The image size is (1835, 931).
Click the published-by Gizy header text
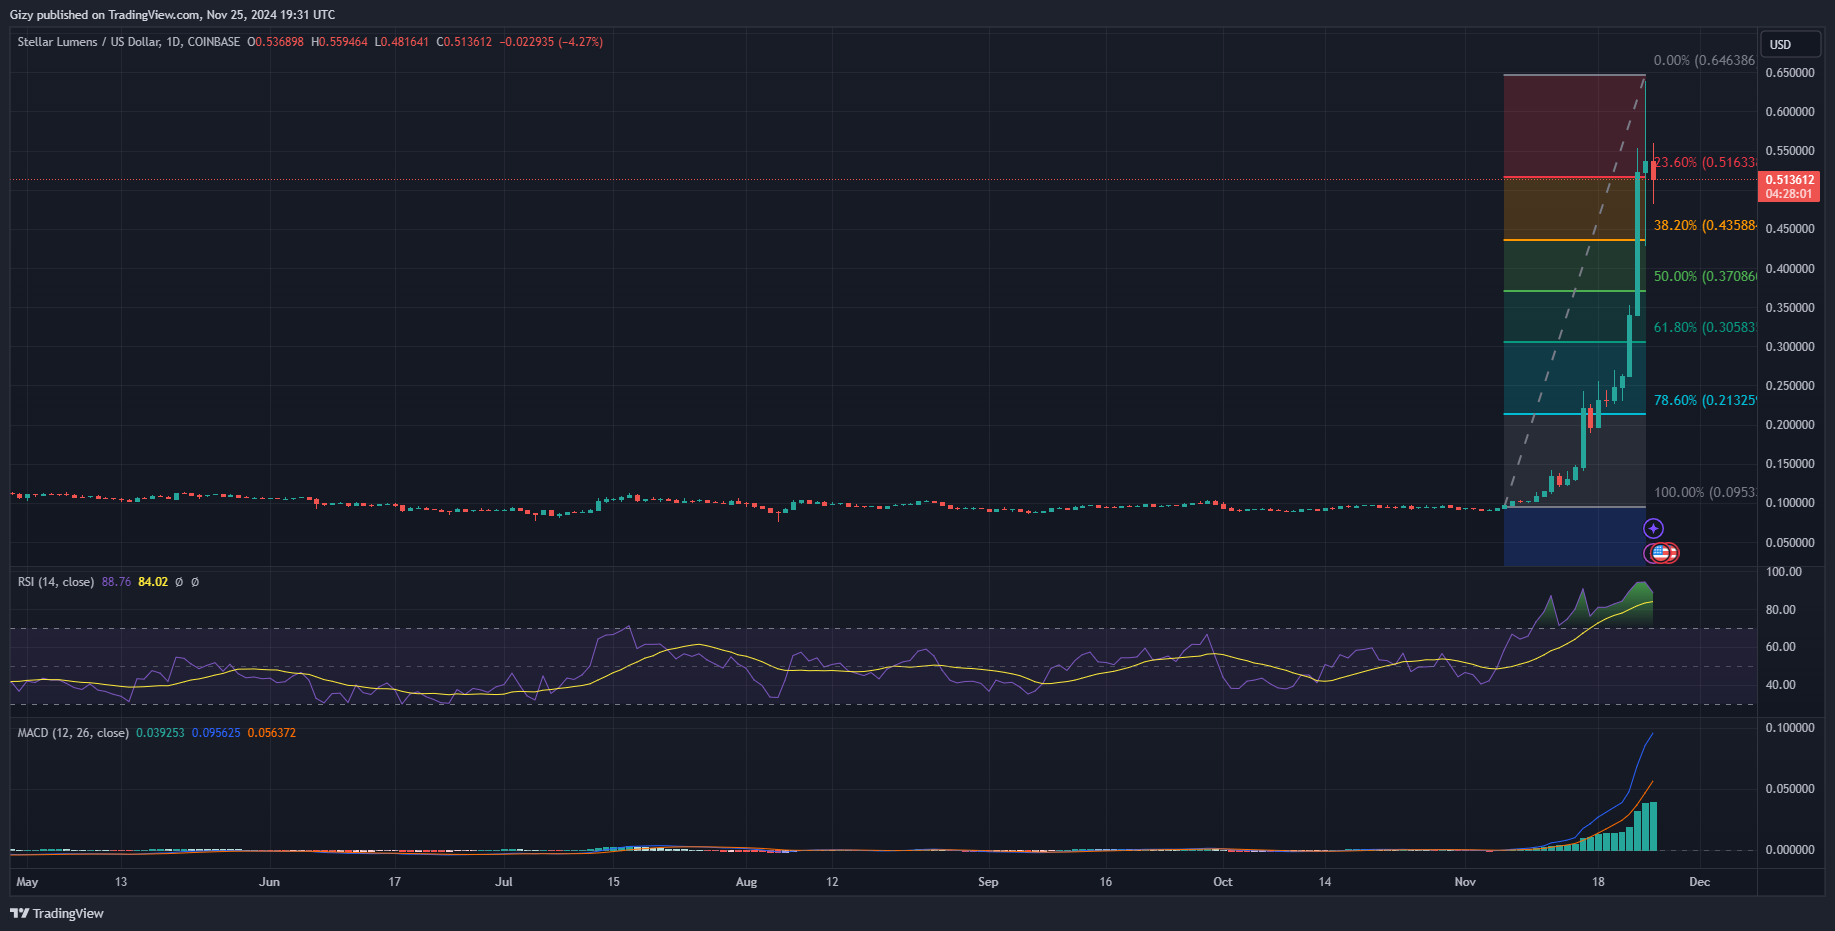pos(172,15)
